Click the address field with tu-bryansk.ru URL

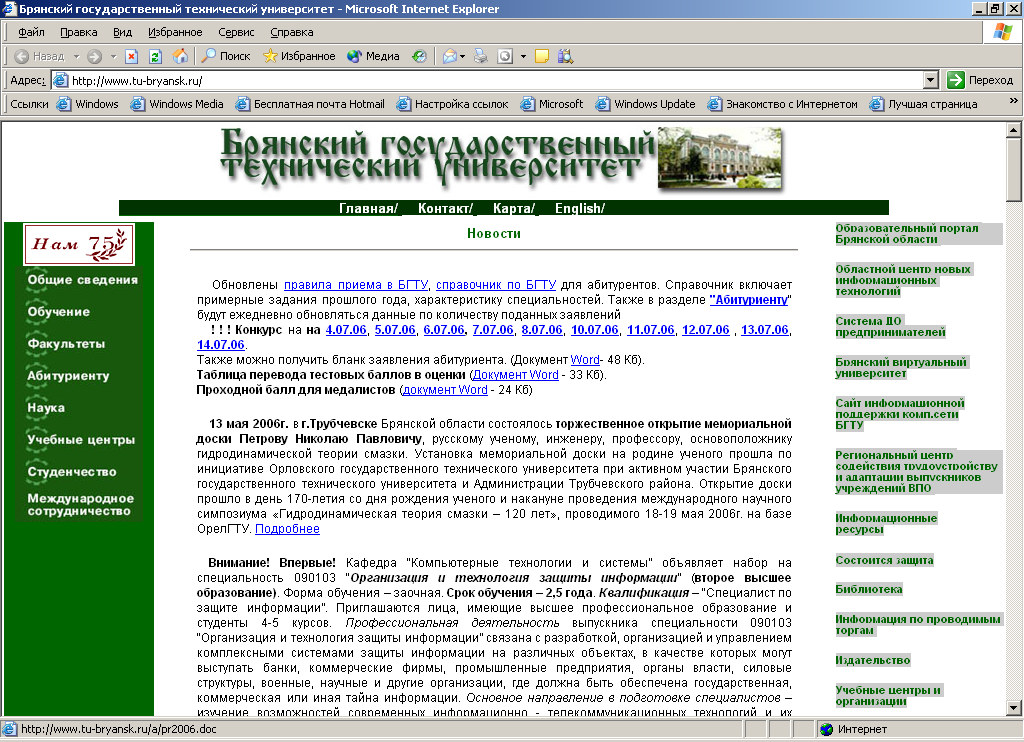coord(496,80)
